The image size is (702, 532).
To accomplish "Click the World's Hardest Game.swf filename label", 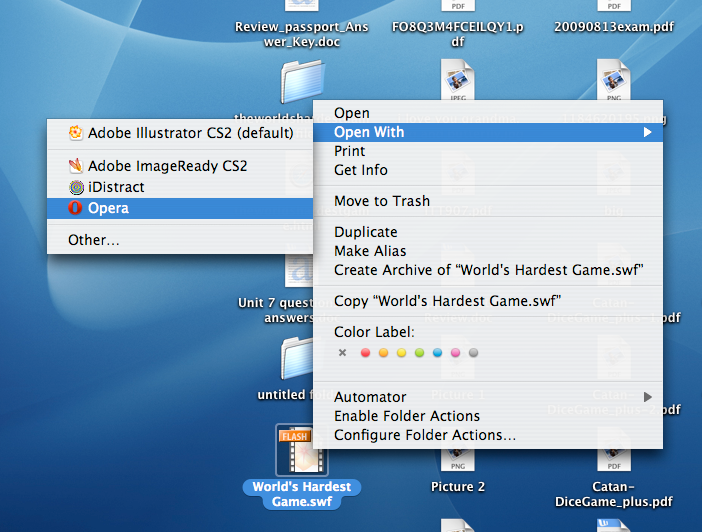I will (x=302, y=494).
